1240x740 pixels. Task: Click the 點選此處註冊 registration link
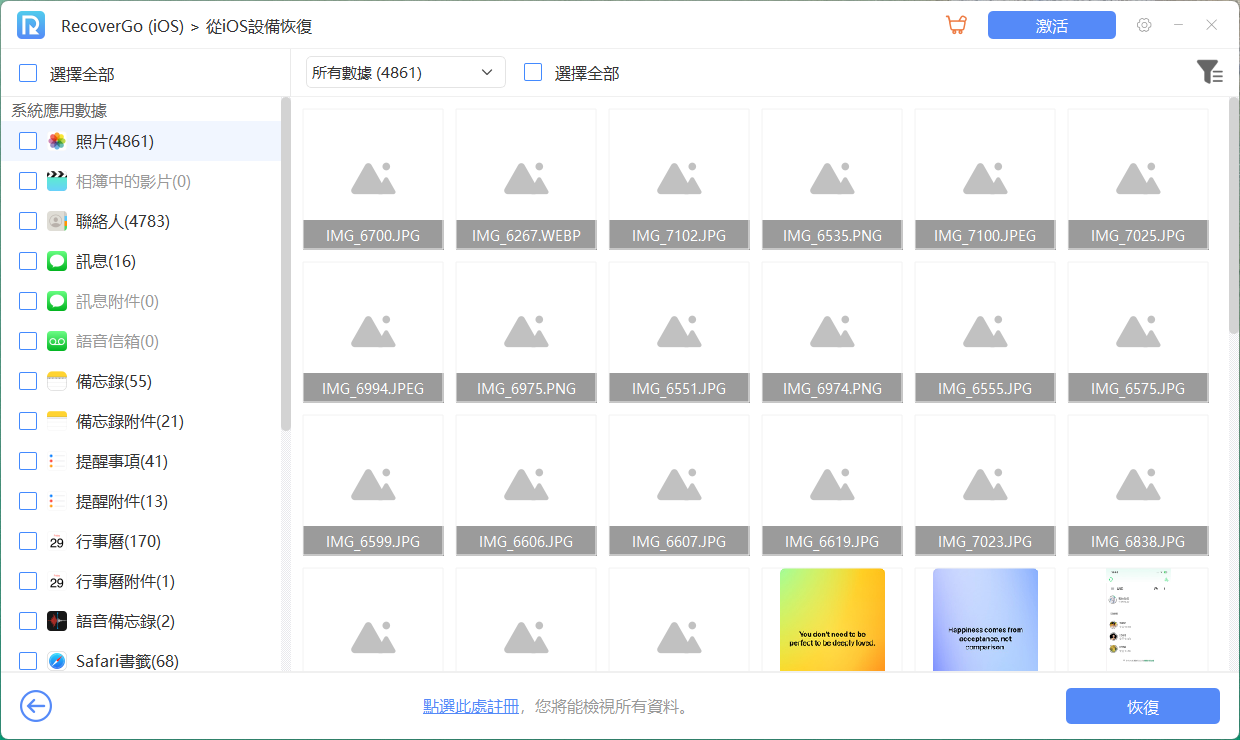[x=470, y=707]
